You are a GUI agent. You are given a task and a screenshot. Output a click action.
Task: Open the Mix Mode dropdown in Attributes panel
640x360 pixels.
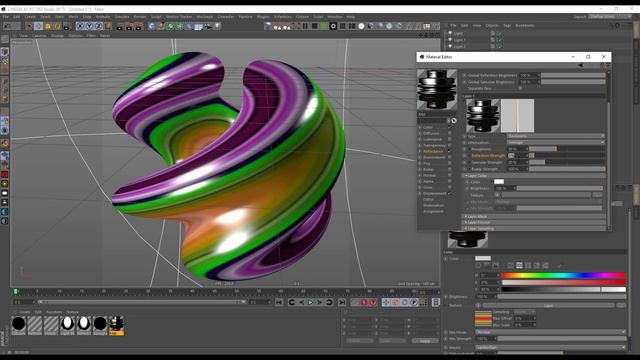pyautogui.click(x=550, y=332)
